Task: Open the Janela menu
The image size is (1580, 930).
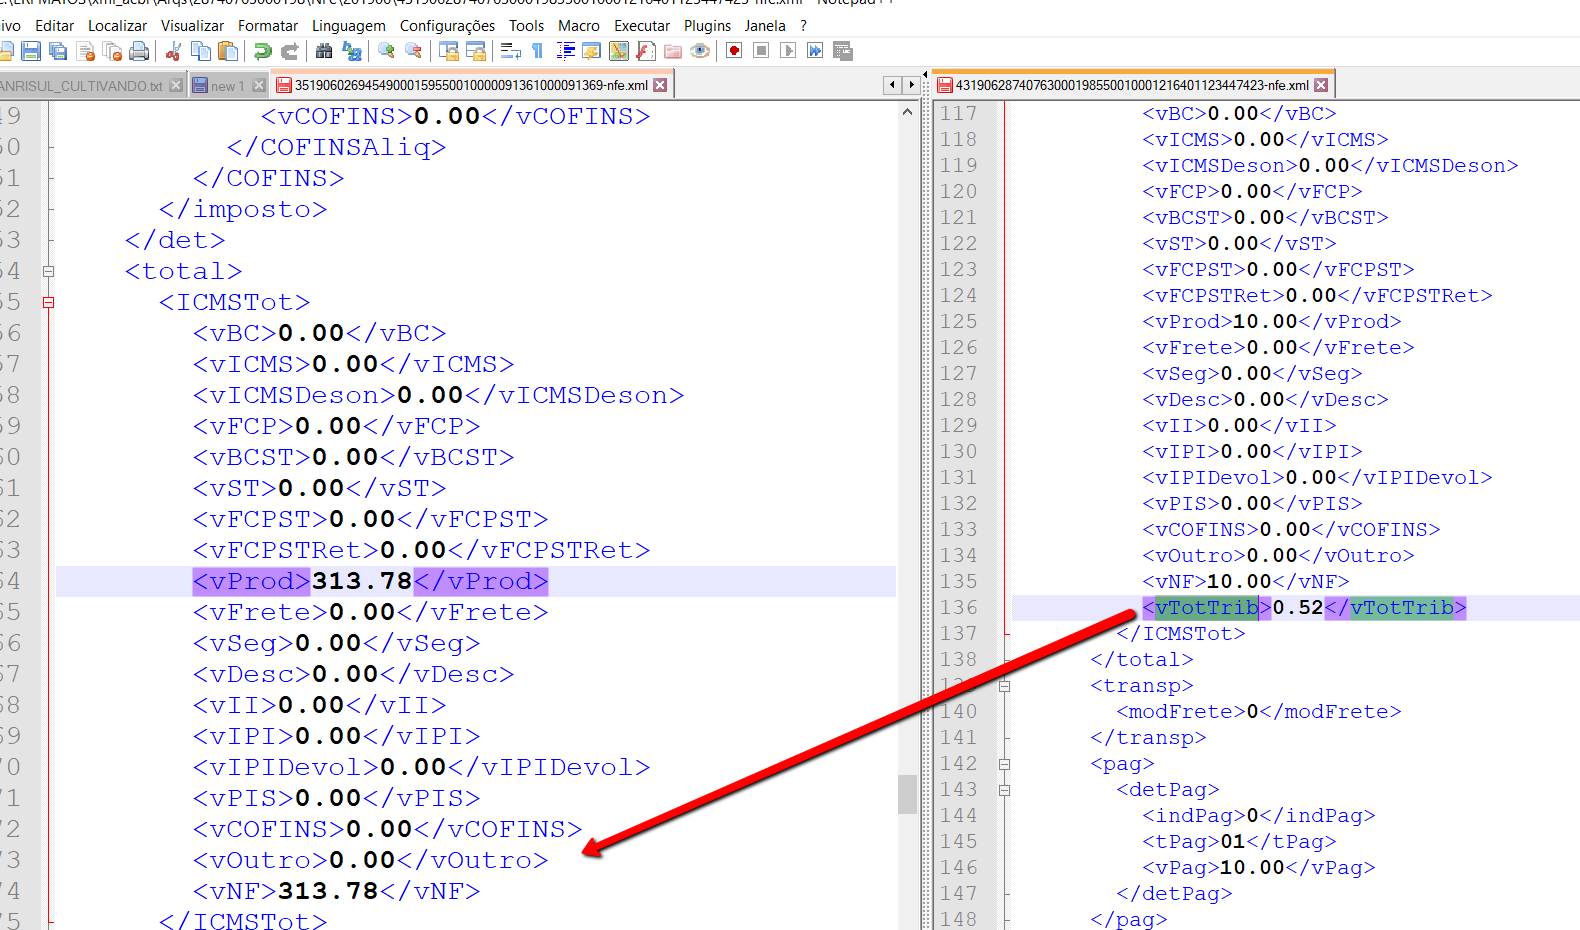Action: (x=765, y=26)
